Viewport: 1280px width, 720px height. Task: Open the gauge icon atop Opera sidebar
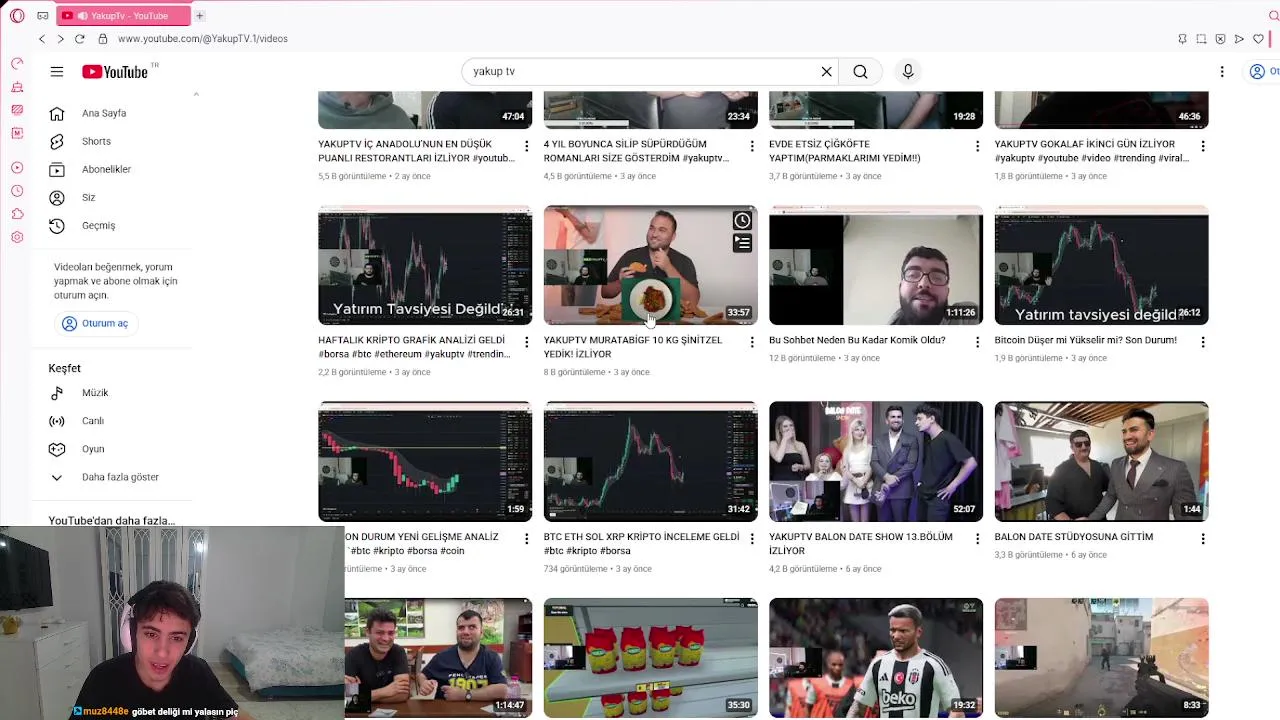coord(17,64)
